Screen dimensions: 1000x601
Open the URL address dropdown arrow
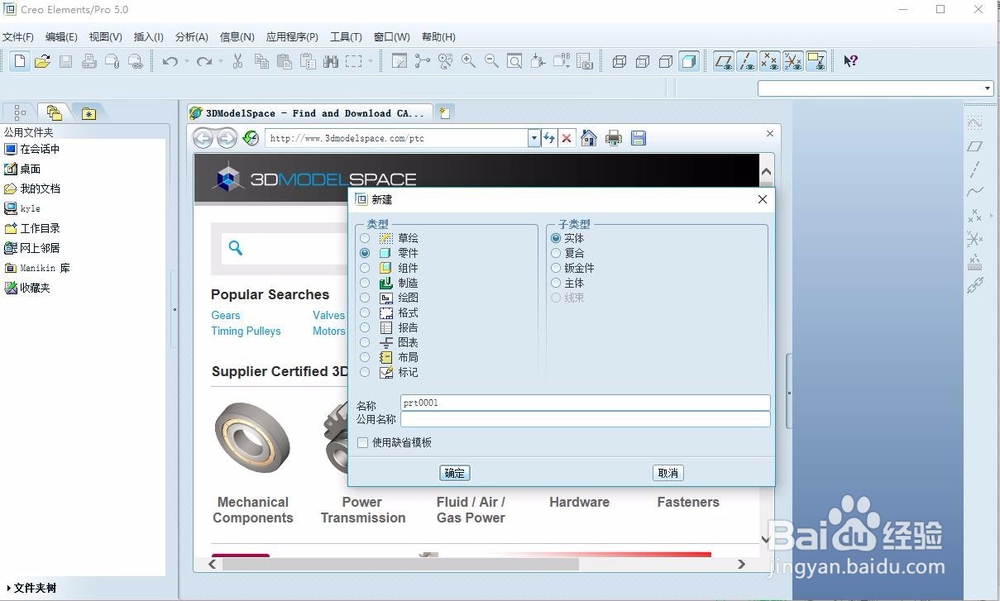pos(534,138)
